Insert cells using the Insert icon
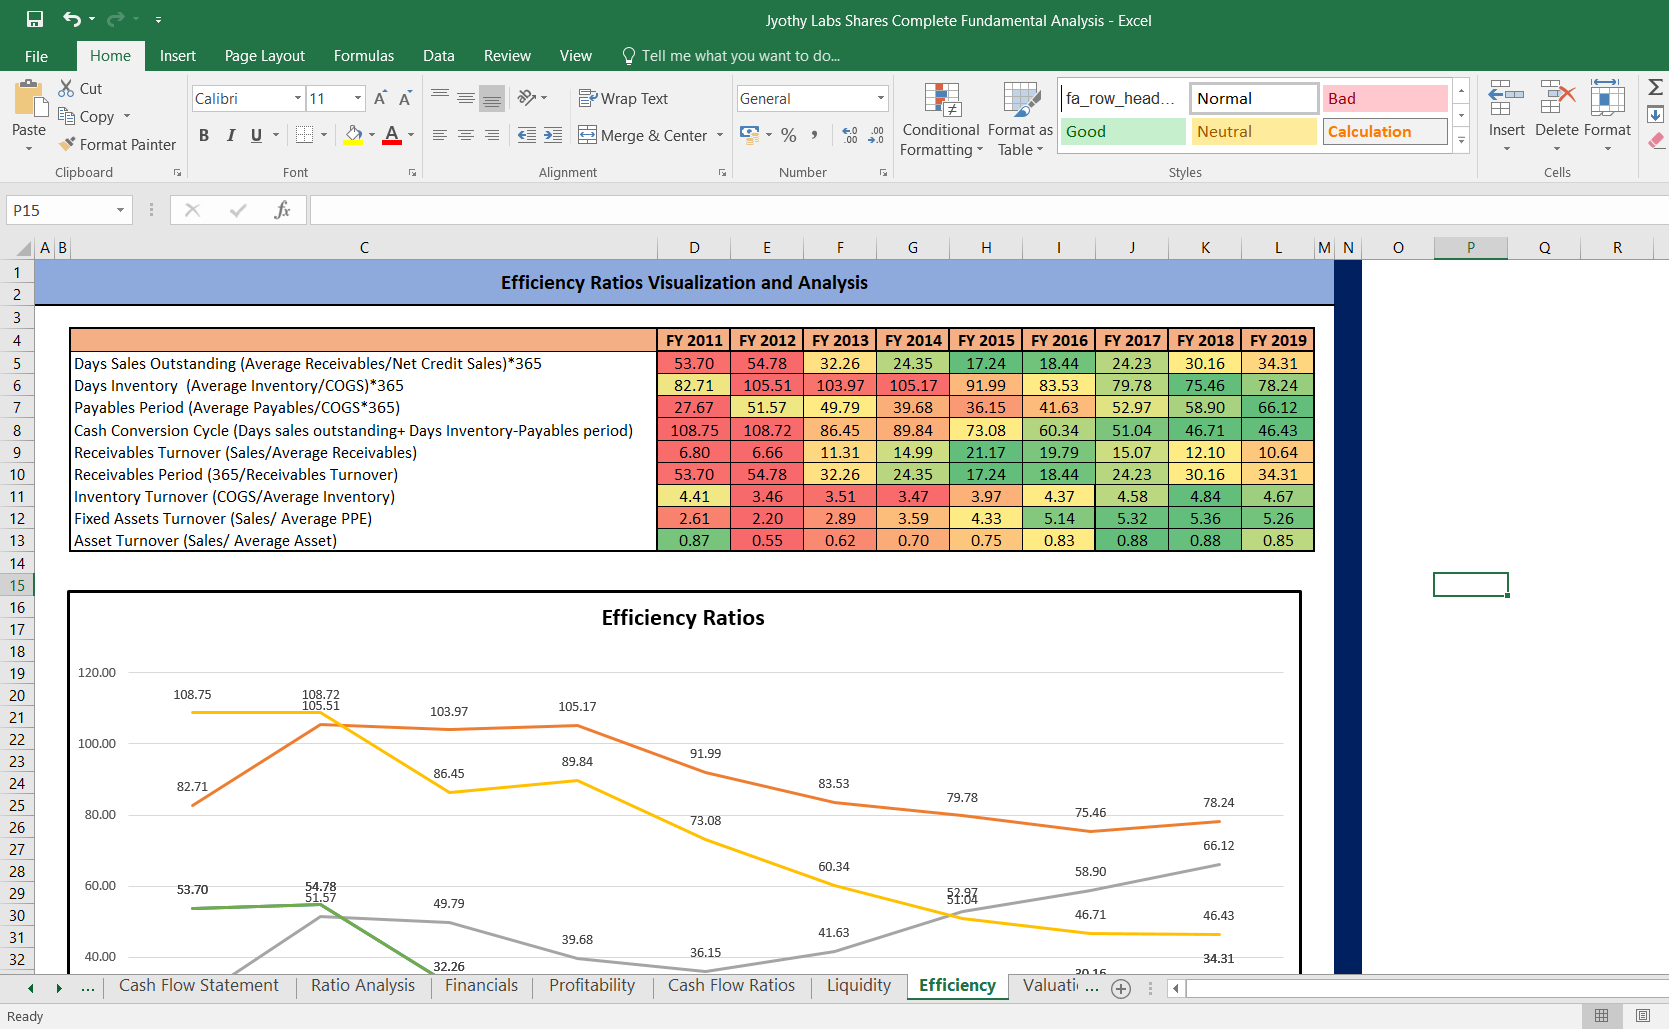 pos(1506,99)
